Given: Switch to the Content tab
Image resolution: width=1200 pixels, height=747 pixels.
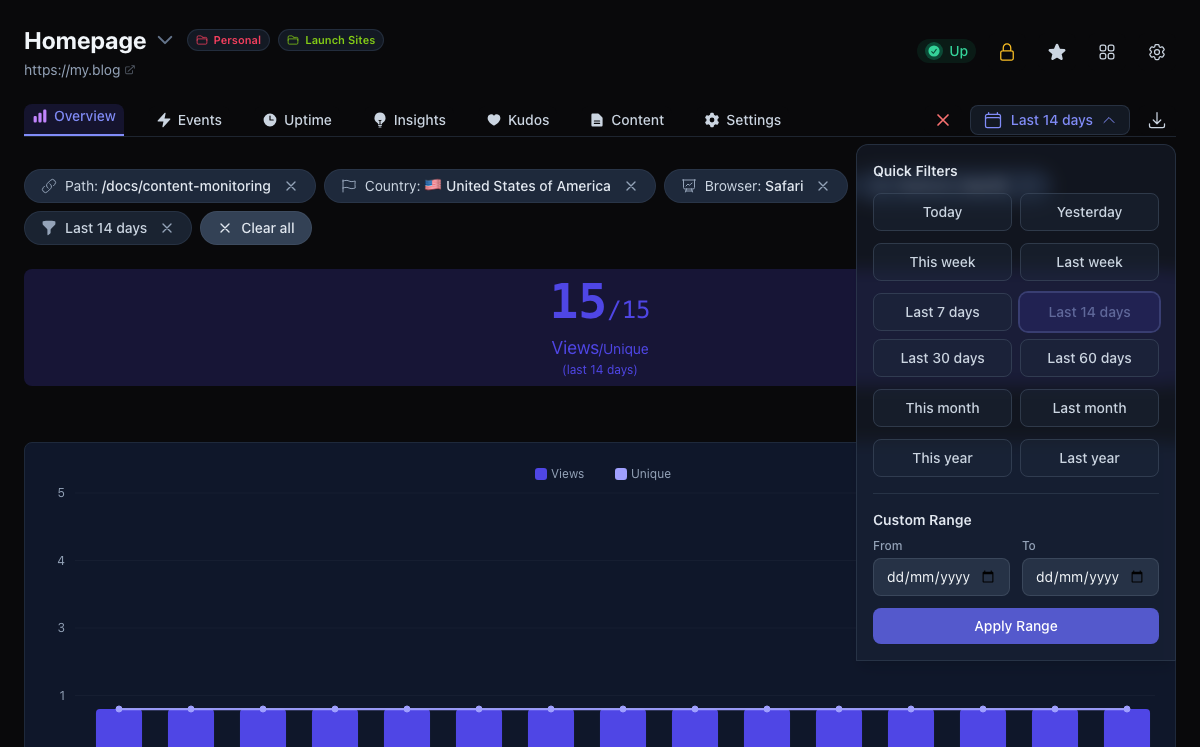Looking at the screenshot, I should pyautogui.click(x=627, y=120).
